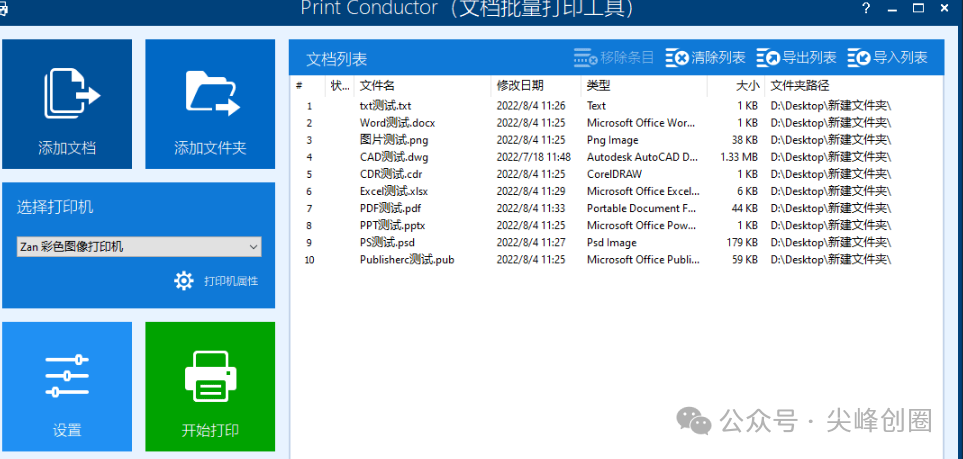Click the 导入列表 import list button
This screenshot has height=459, width=963.
pyautogui.click(x=887, y=58)
